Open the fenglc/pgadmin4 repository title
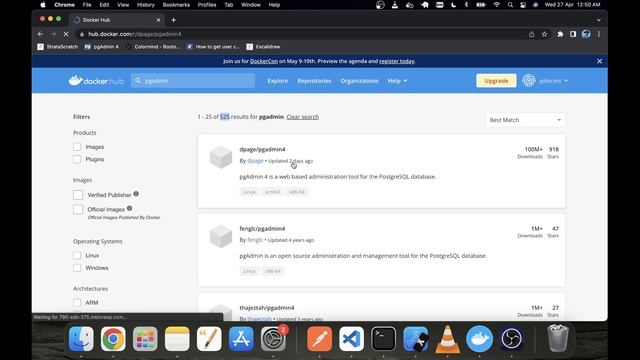 pos(262,229)
